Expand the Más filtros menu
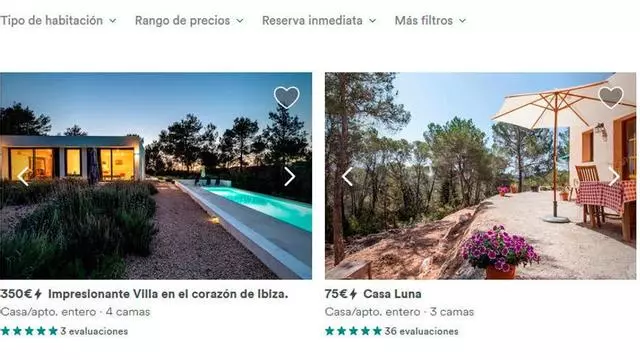This screenshot has height=360, width=640. coord(430,20)
